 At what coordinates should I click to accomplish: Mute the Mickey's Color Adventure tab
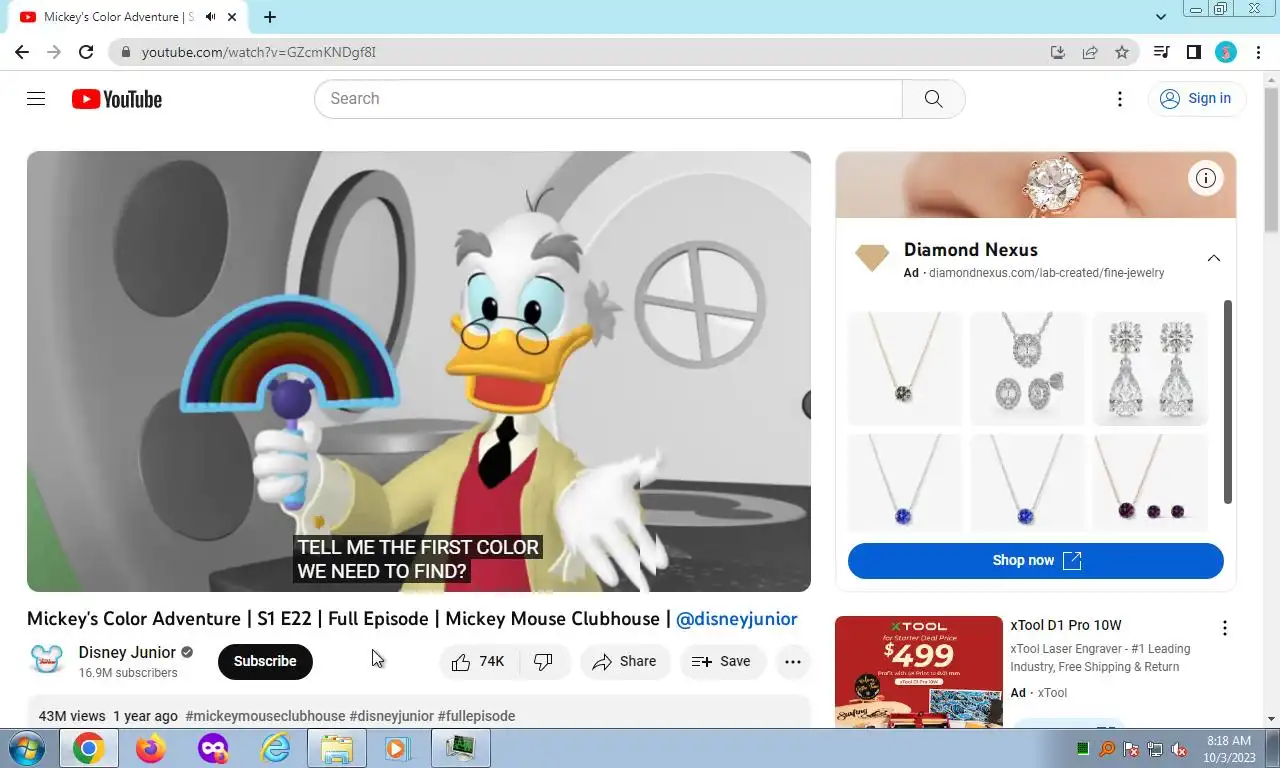coord(211,17)
